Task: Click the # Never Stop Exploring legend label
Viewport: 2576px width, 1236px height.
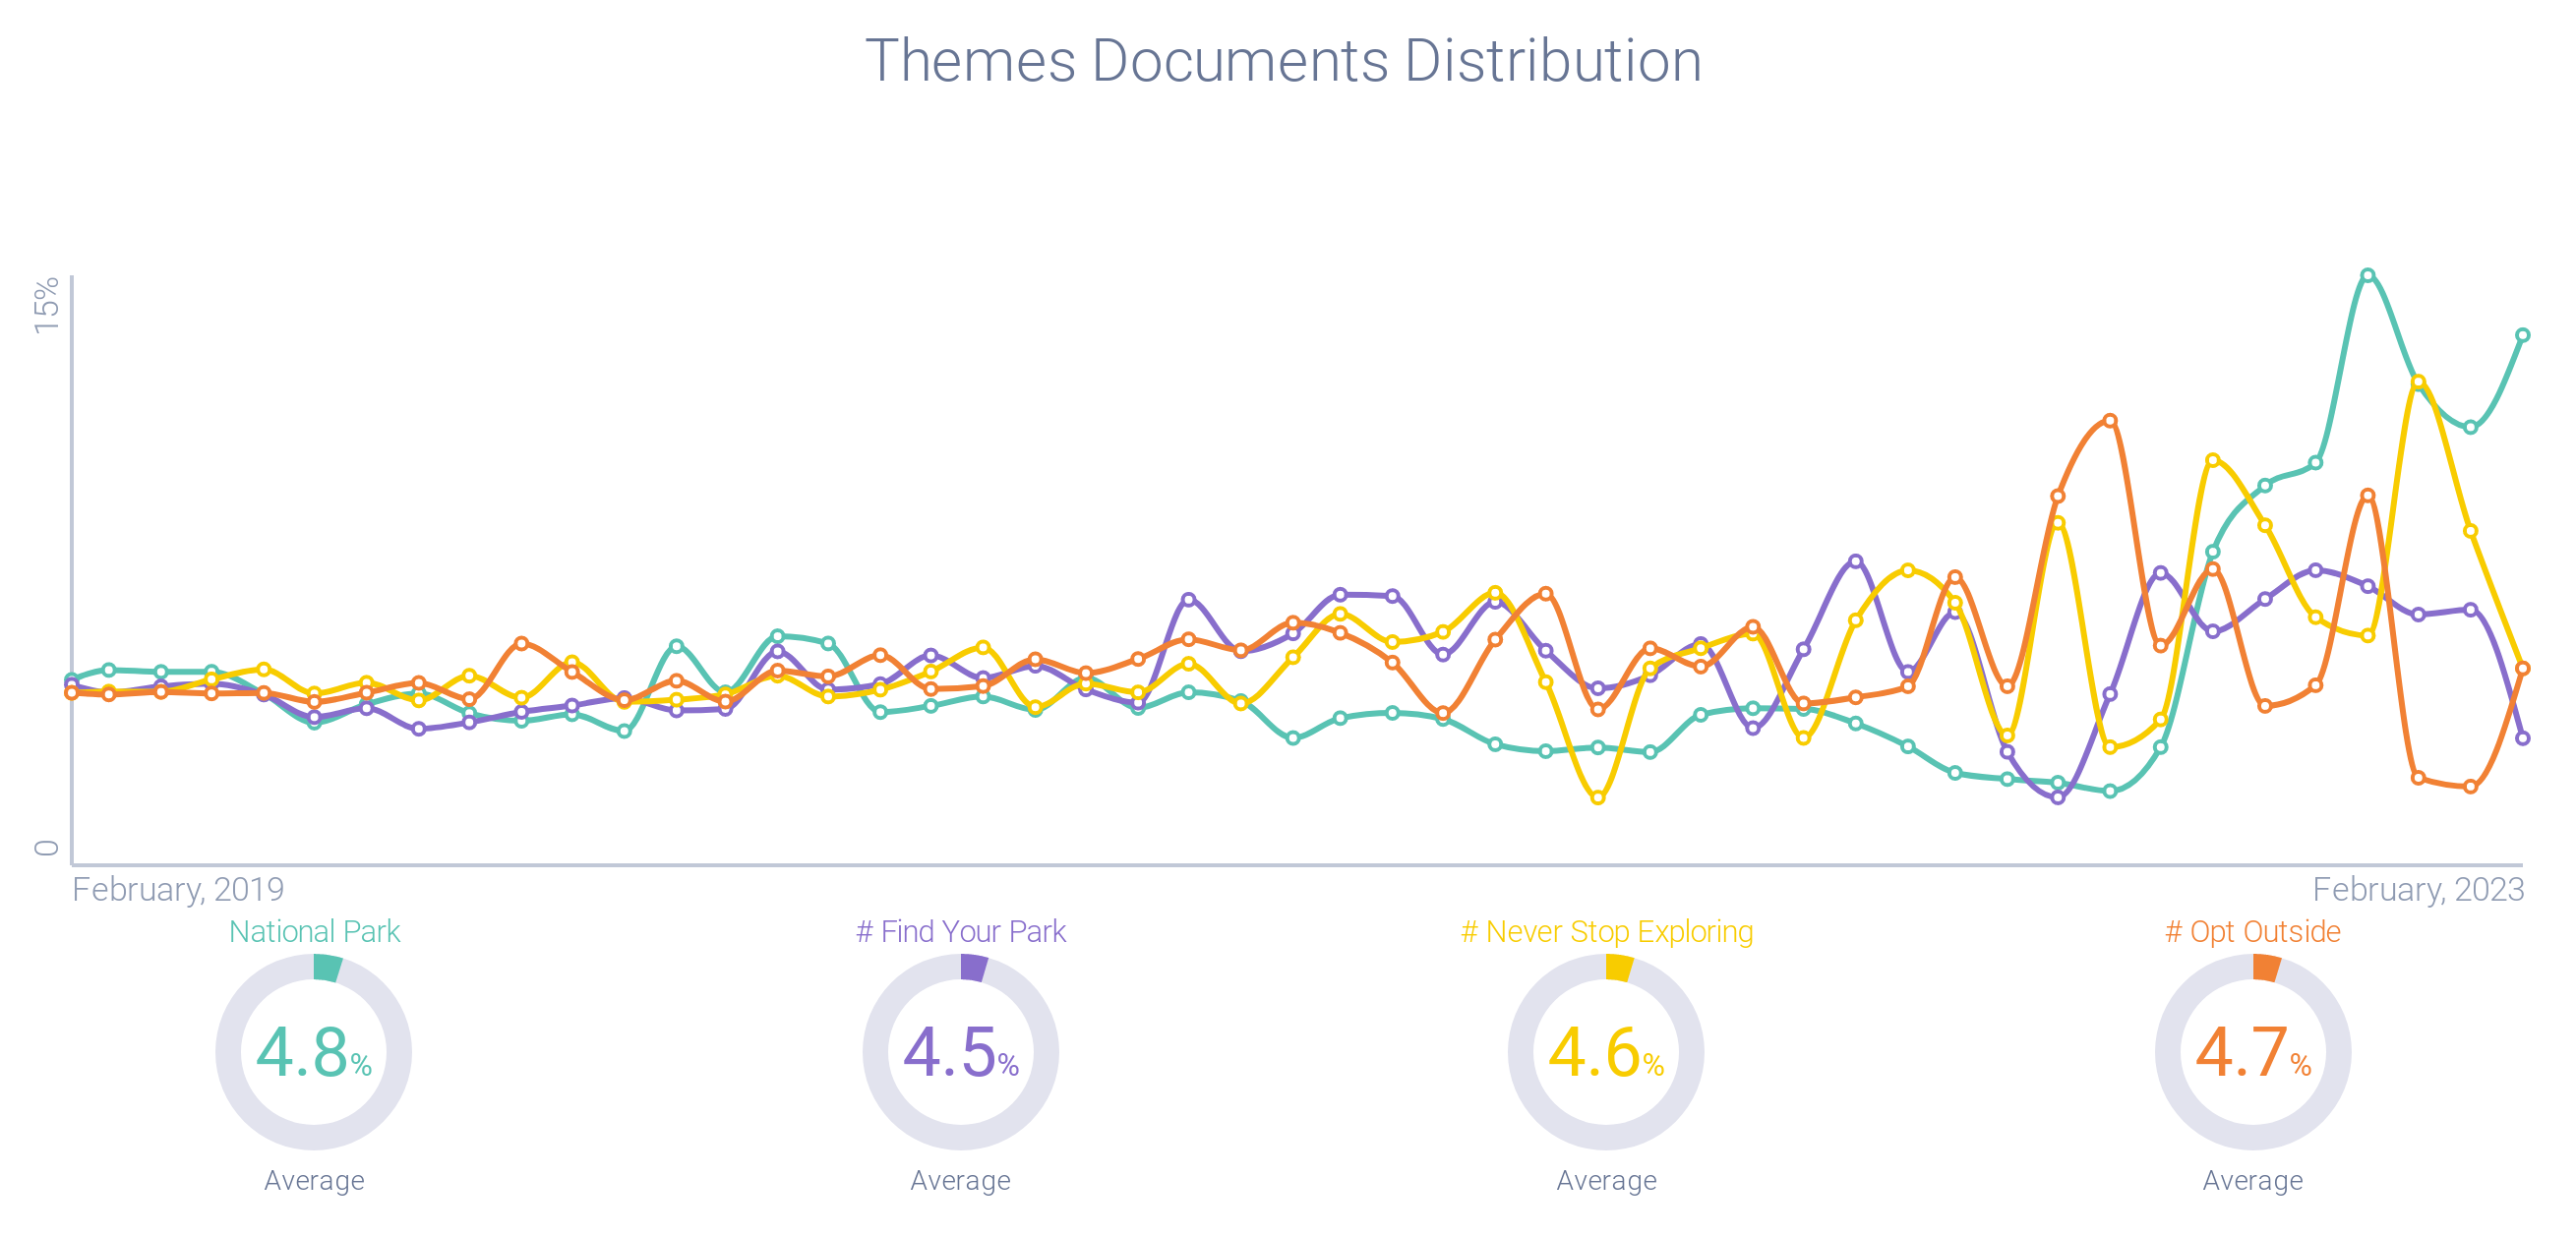Action: pyautogui.click(x=1606, y=931)
